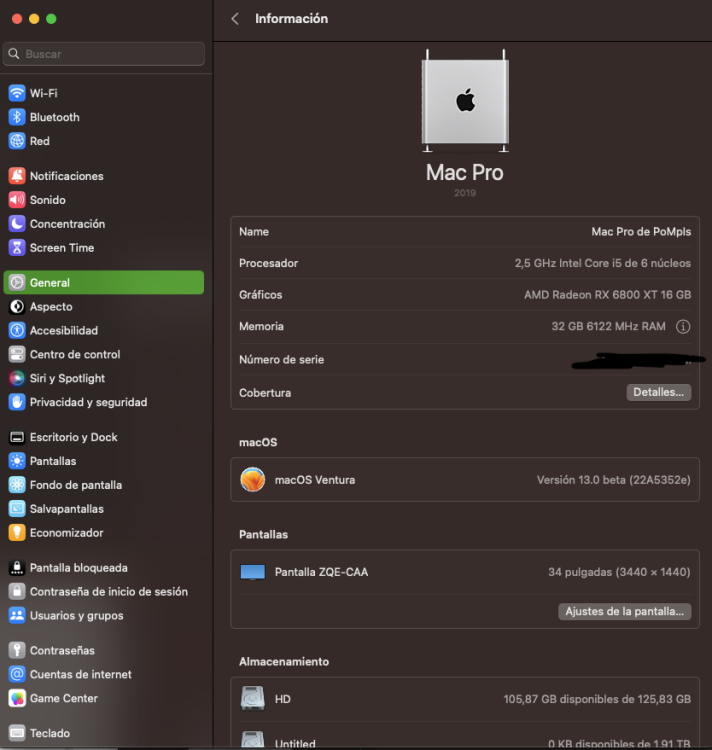Select Contraseña de inicio de sesión icon
Viewport: 712px width, 750px height.
[x=17, y=591]
